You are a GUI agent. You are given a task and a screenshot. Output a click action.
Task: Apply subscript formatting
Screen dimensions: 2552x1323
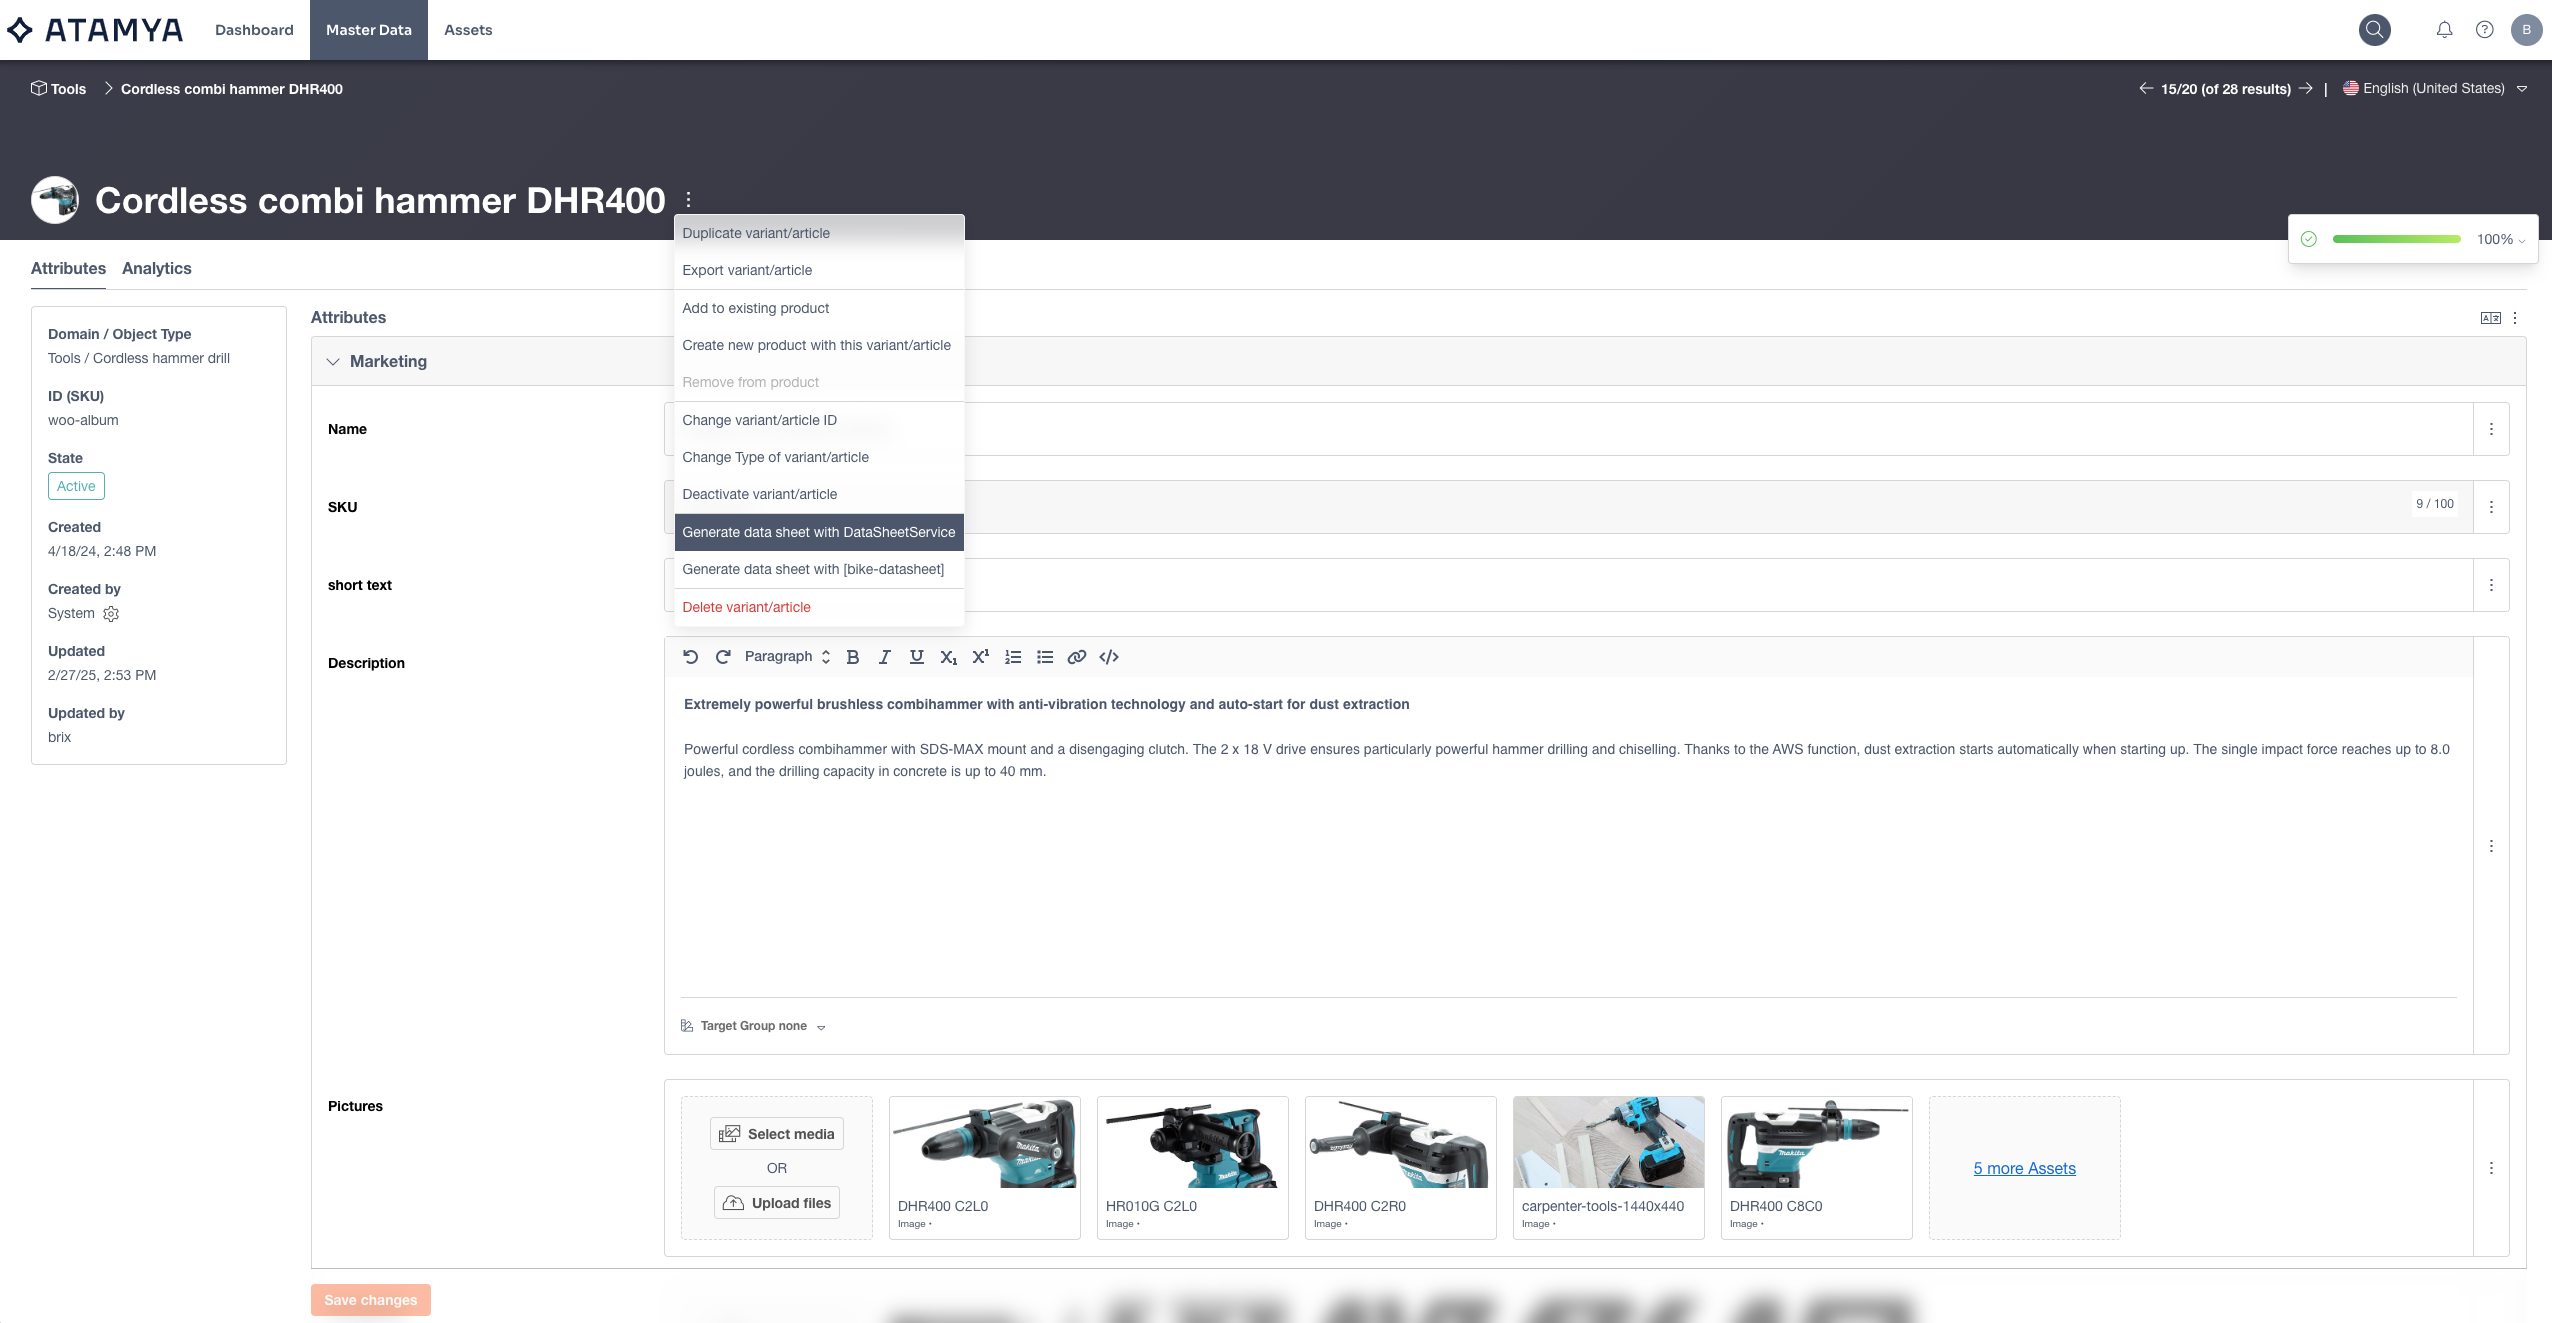pos(948,657)
